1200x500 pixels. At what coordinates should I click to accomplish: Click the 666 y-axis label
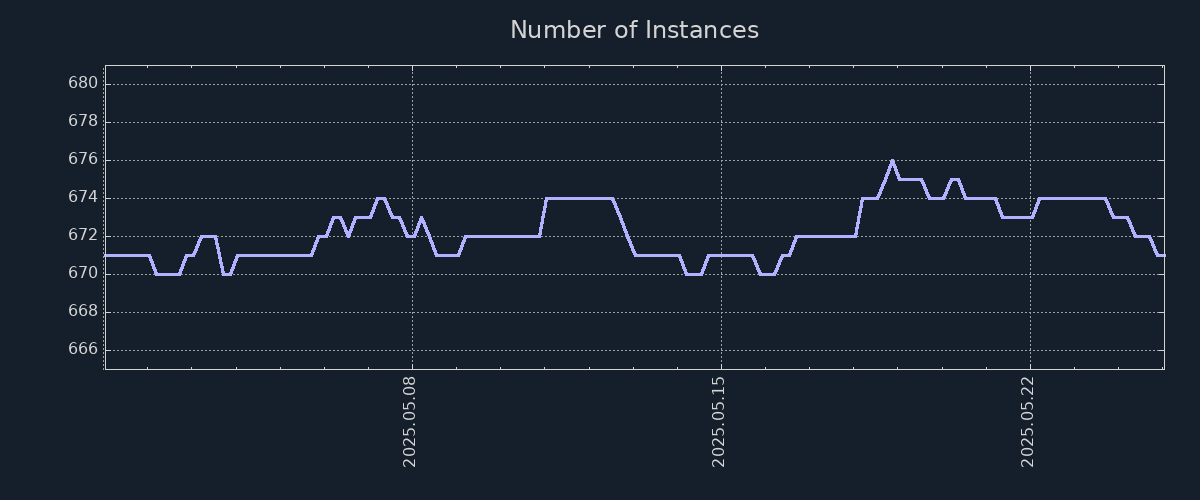83,349
